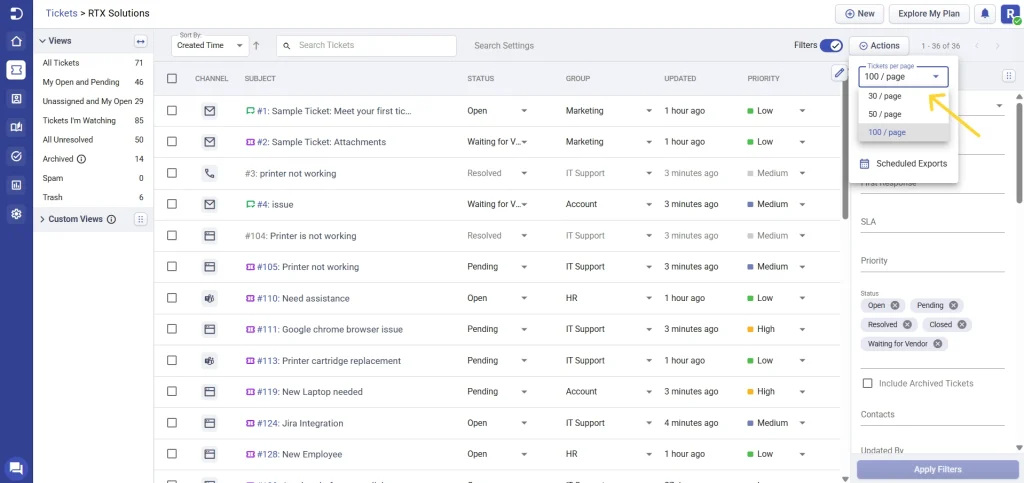Image resolution: width=1024 pixels, height=483 pixels.
Task: Click the filter panel grid icon
Action: pos(1009,76)
